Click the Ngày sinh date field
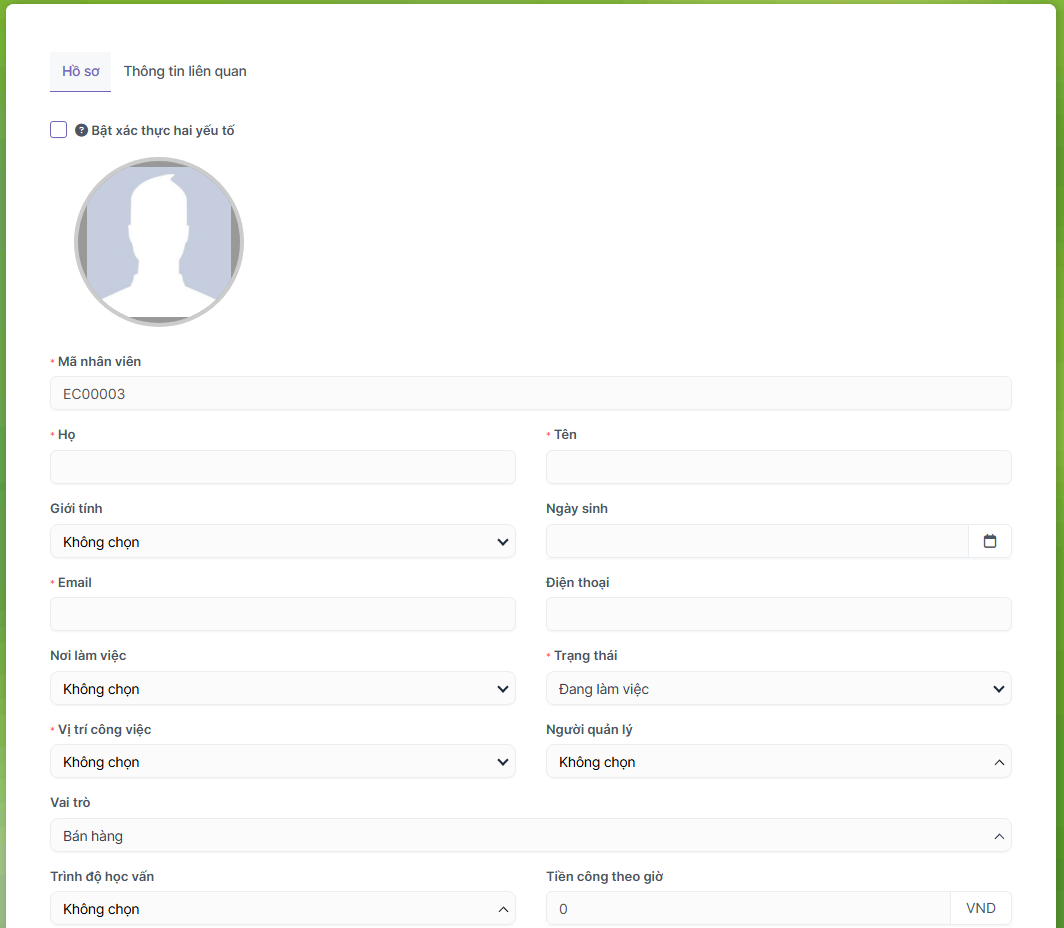Screen dimensions: 1064x928 click(x=756, y=541)
